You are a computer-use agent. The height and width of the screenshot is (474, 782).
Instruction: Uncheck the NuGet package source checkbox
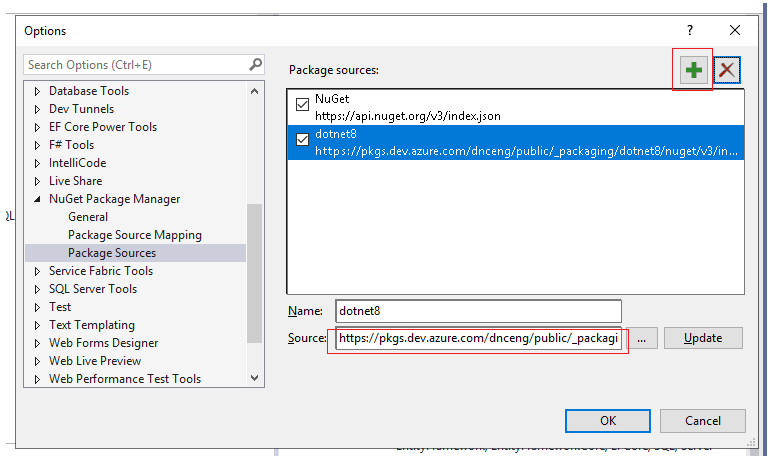[x=302, y=104]
